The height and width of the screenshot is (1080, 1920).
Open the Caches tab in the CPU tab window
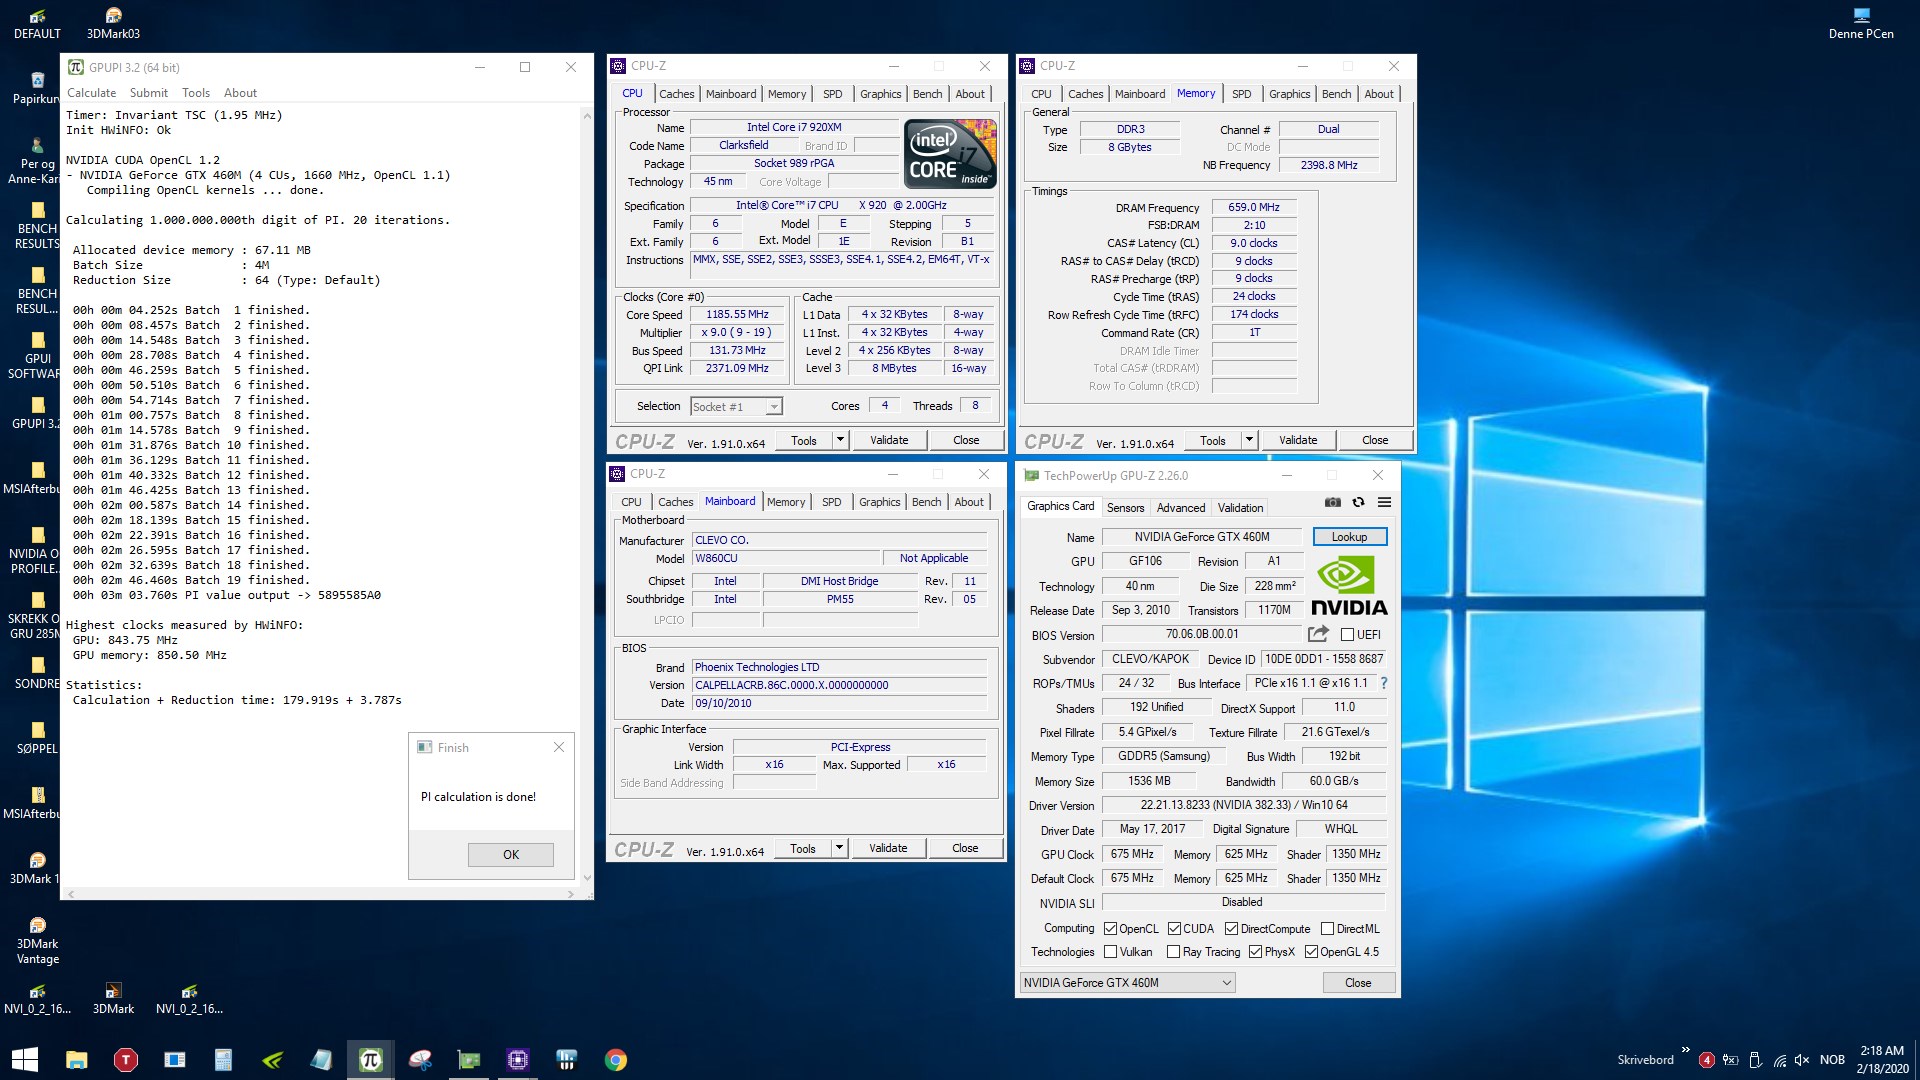tap(676, 94)
